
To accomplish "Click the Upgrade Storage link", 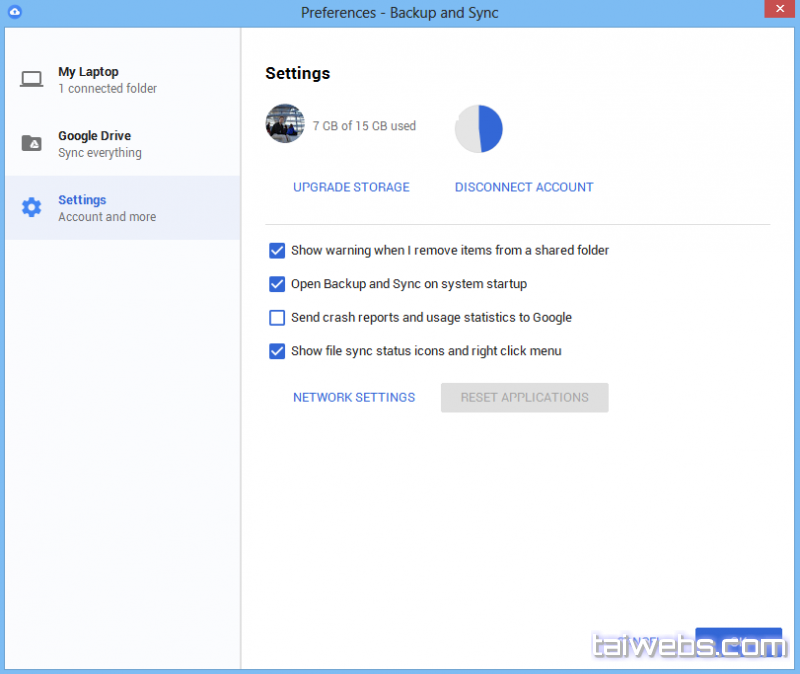I will tap(351, 187).
